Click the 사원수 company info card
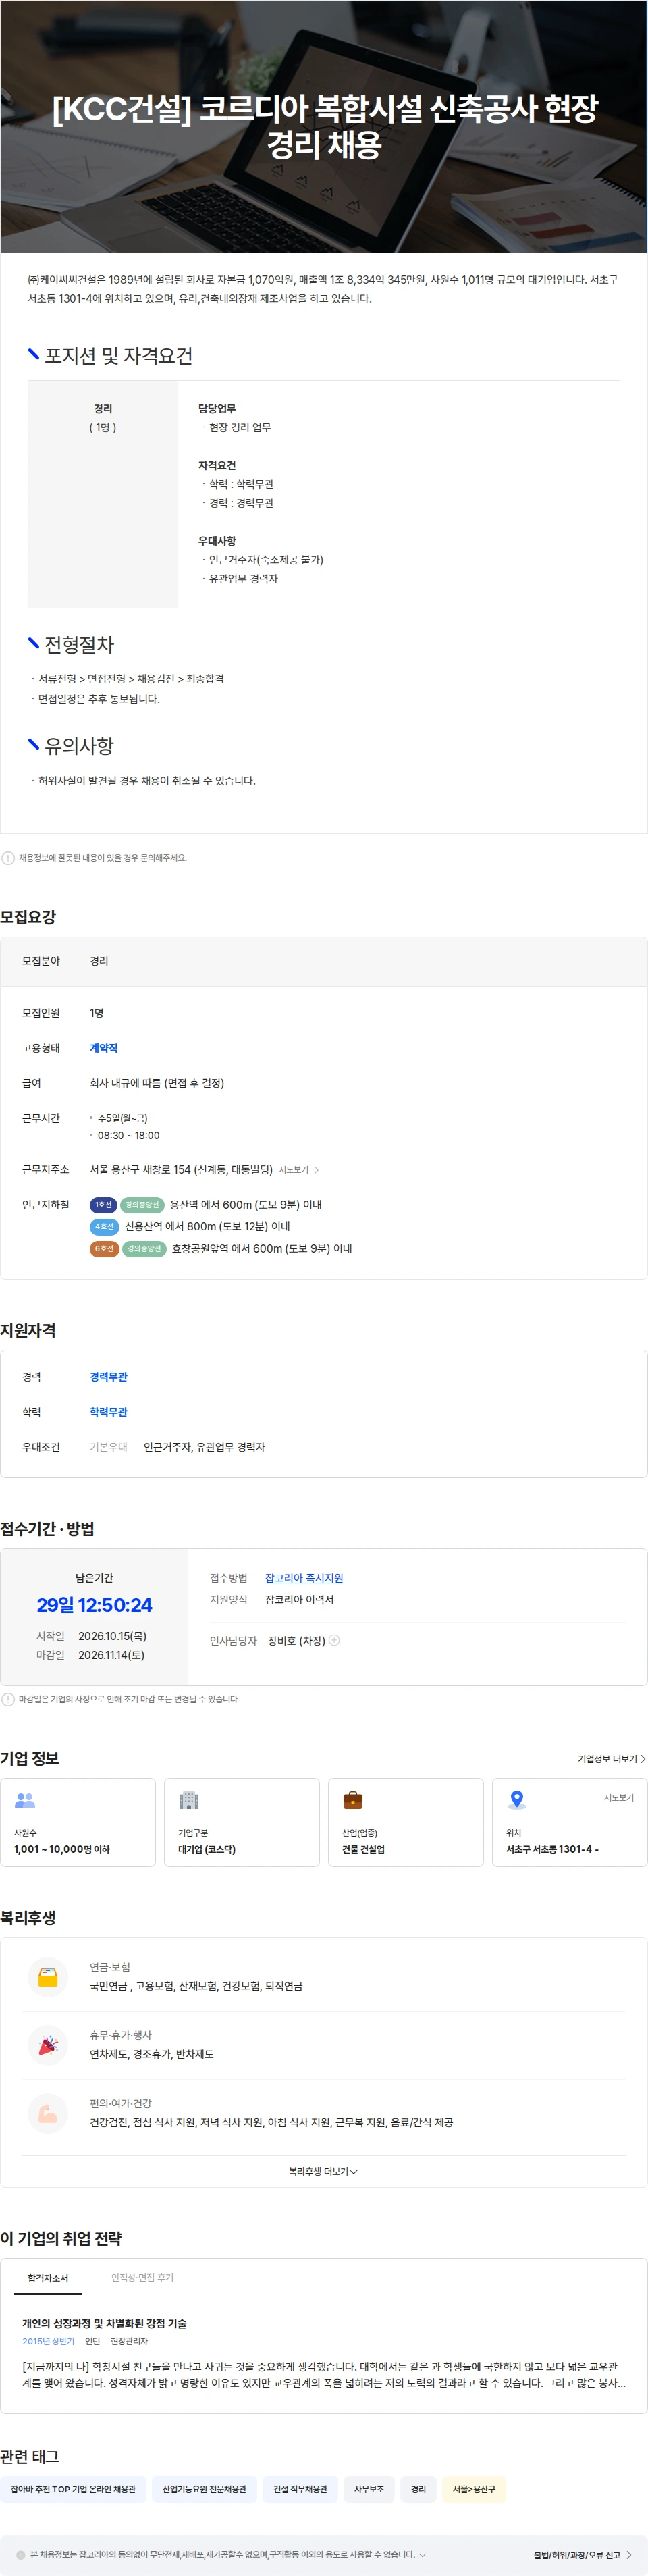Image resolution: width=648 pixels, height=2576 pixels. [x=78, y=1822]
